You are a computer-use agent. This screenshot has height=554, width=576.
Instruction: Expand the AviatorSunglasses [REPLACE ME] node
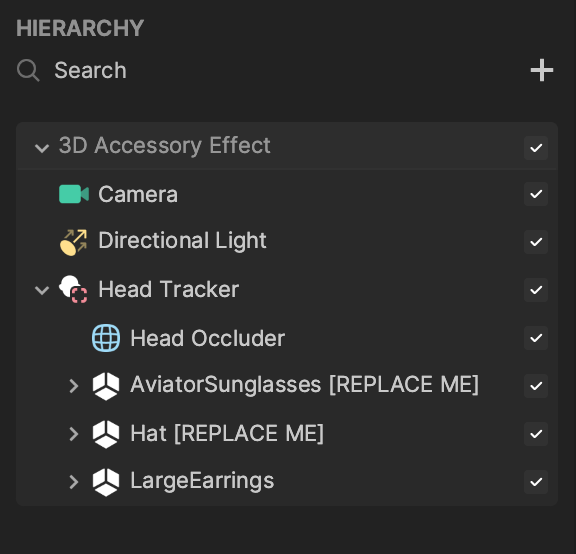pyautogui.click(x=74, y=386)
